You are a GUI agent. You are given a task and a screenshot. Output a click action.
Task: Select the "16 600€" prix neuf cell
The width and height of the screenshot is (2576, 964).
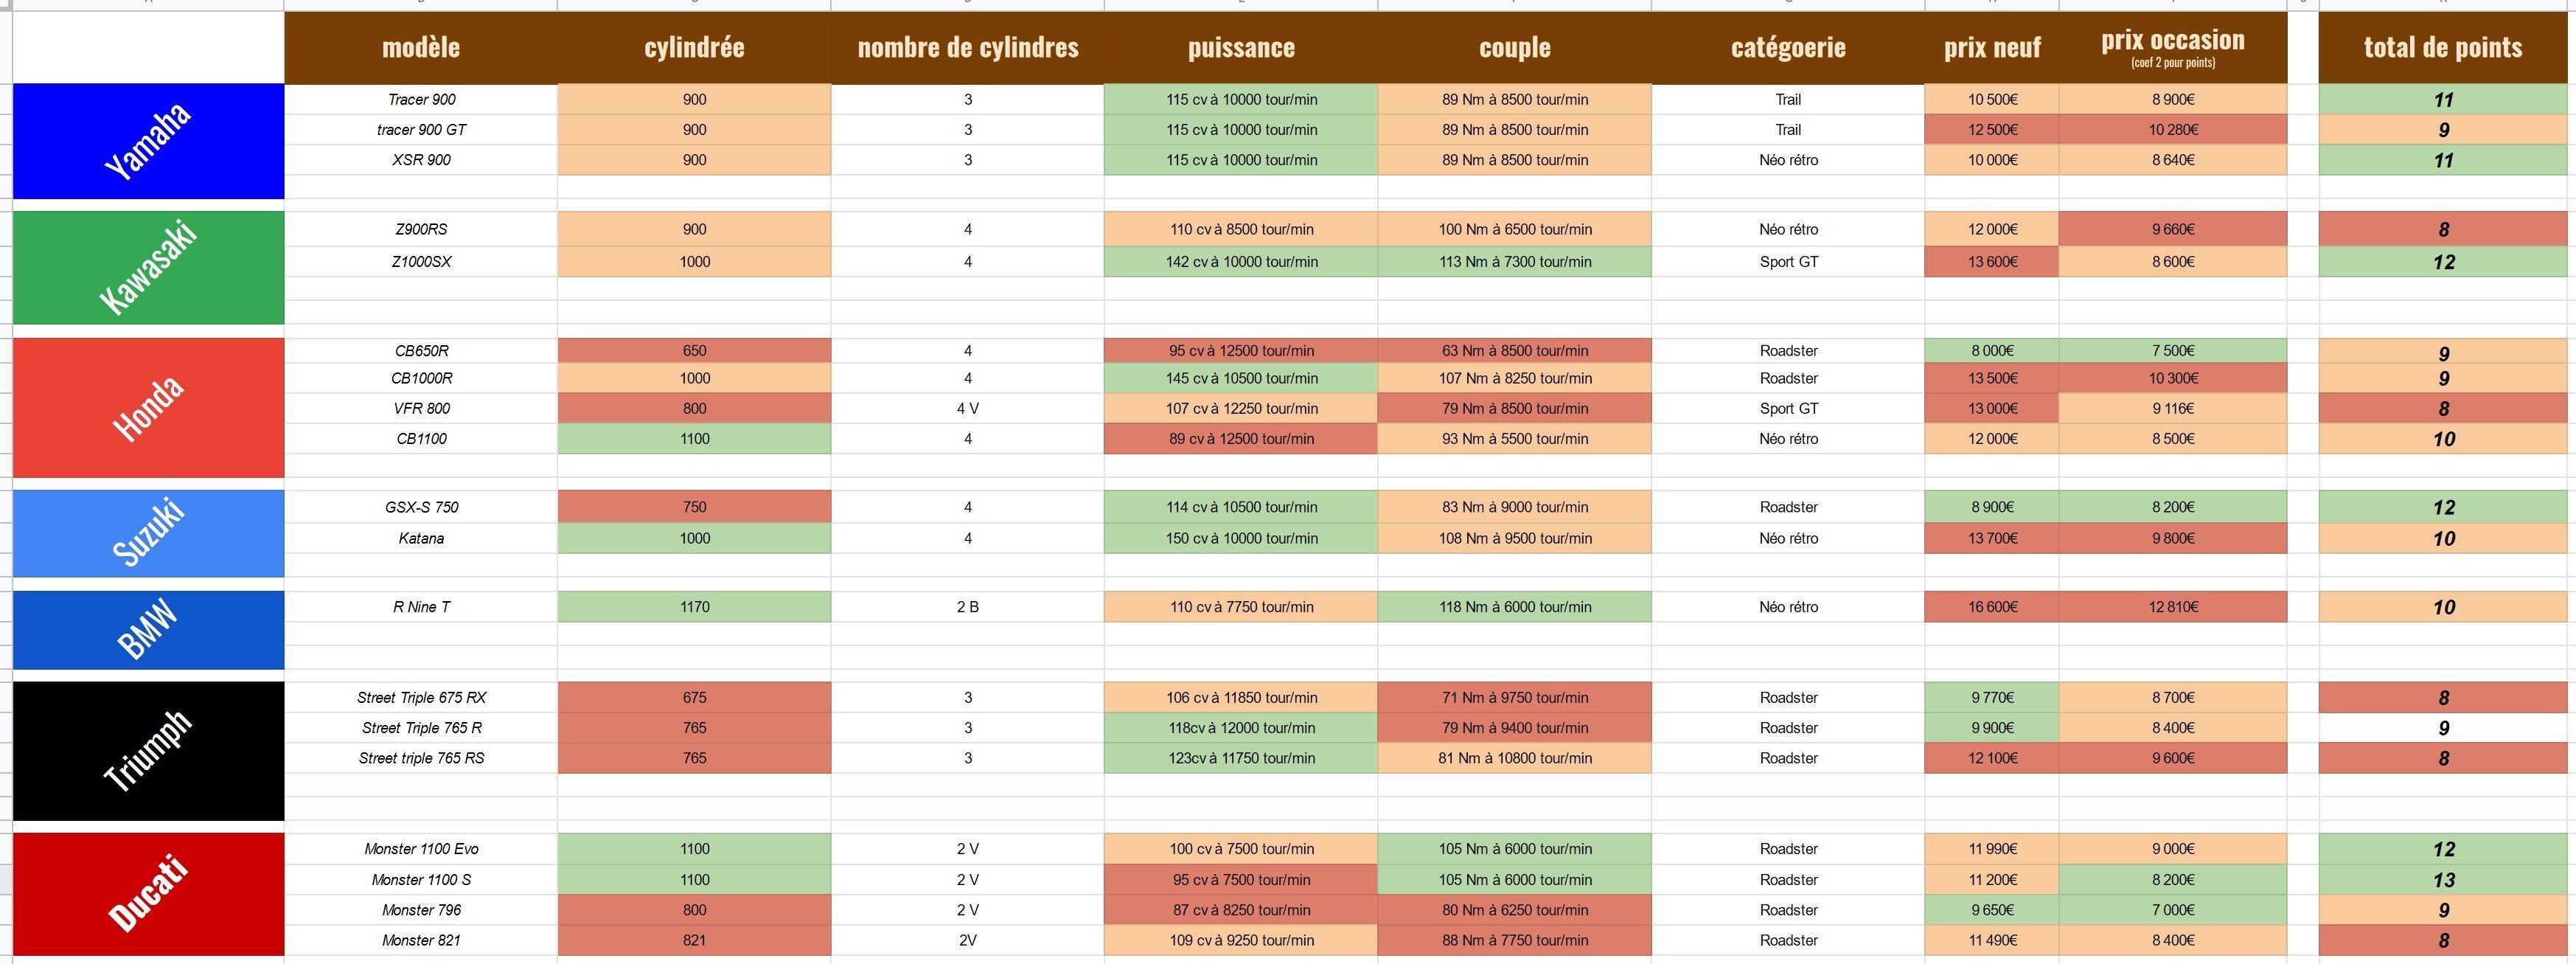point(1992,607)
